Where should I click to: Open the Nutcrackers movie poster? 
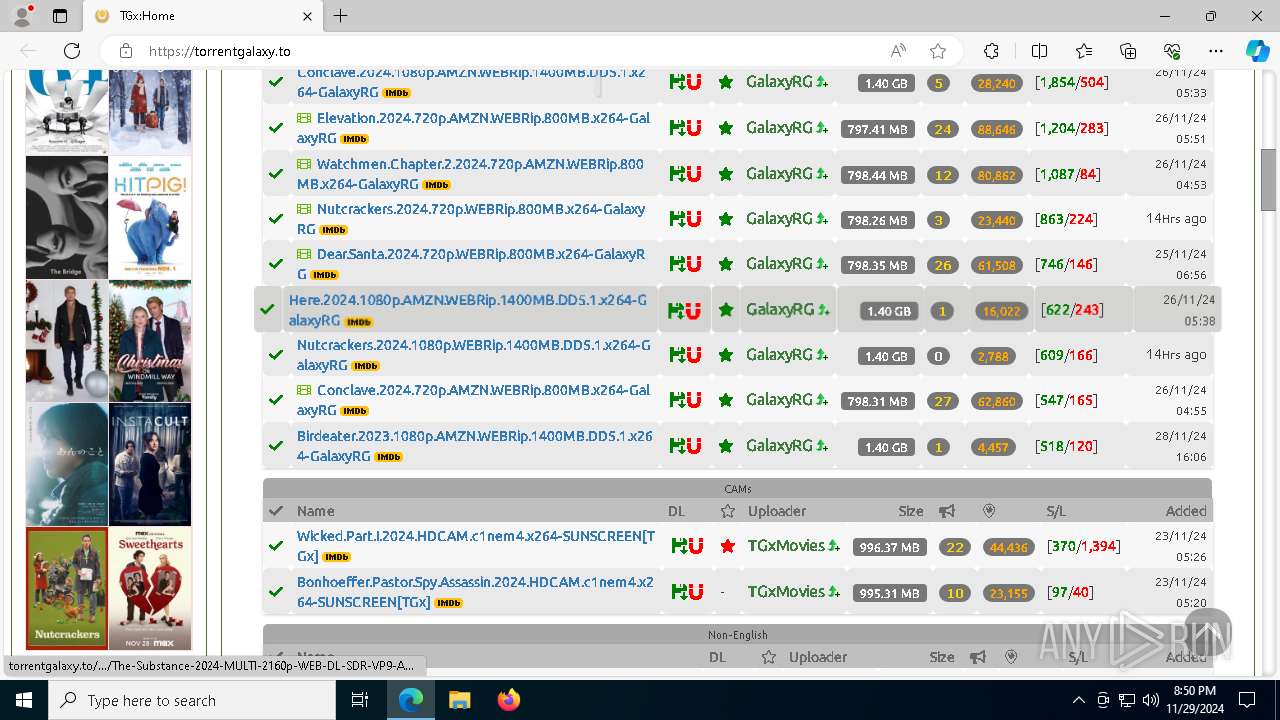[x=67, y=588]
